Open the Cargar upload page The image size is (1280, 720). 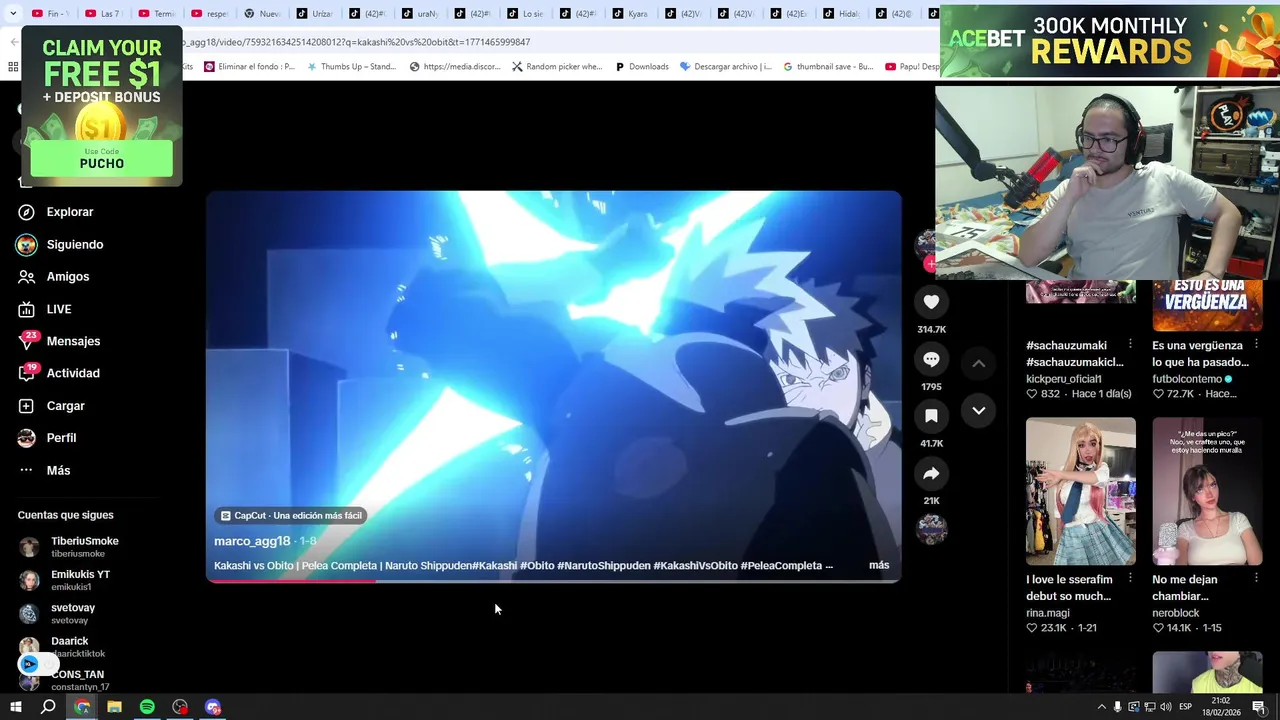coord(52,406)
